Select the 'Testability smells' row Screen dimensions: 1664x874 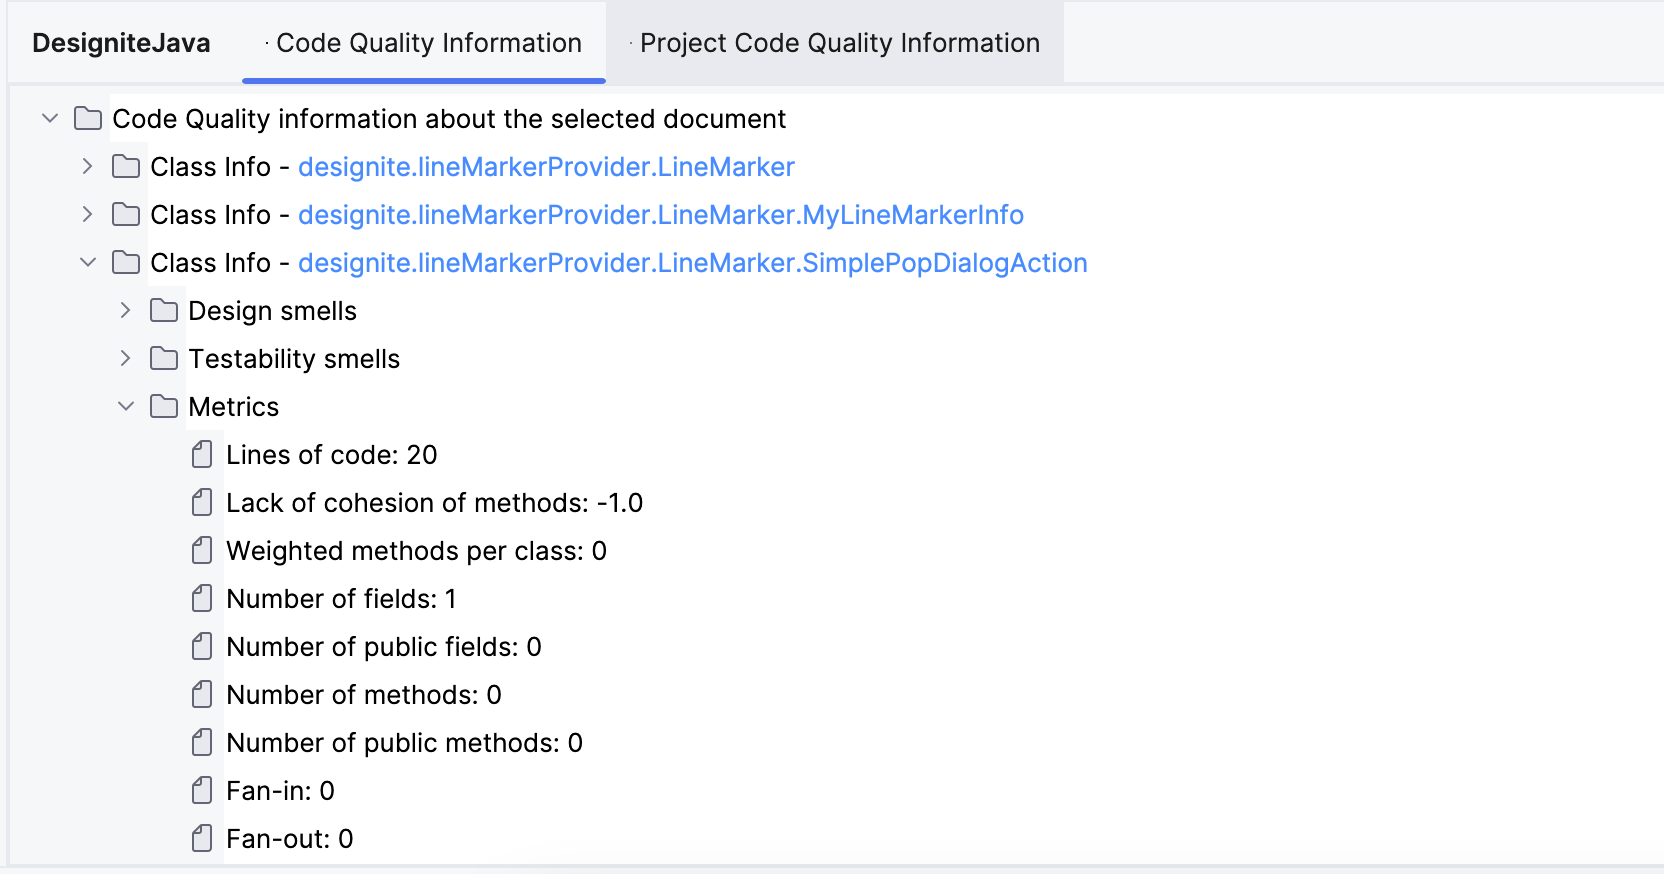pyautogui.click(x=294, y=359)
